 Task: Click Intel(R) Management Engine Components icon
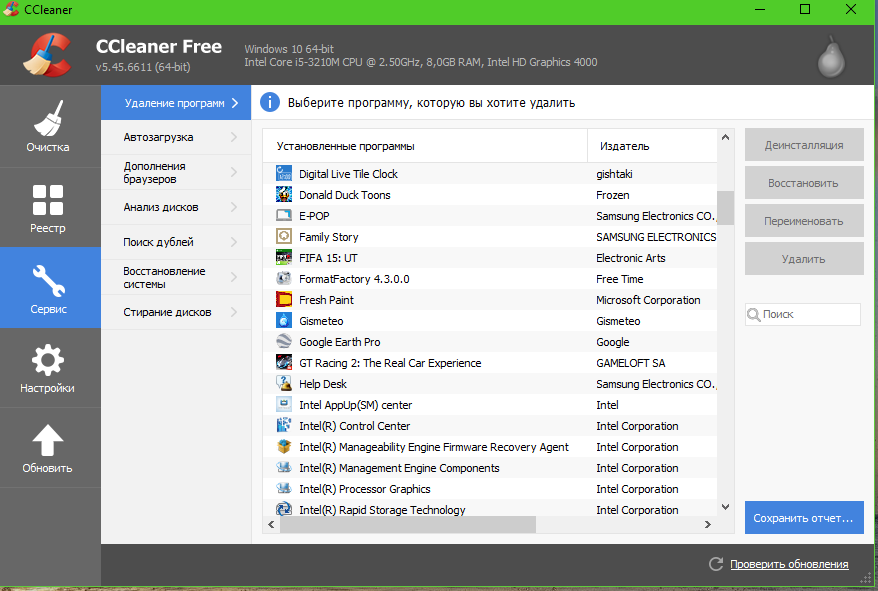click(x=284, y=467)
